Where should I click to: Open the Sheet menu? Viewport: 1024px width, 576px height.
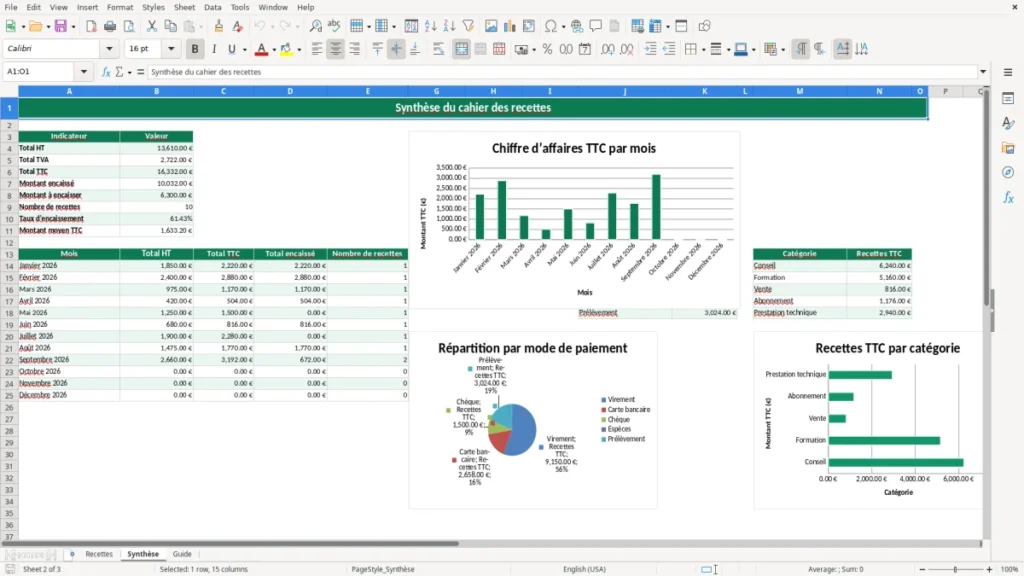pyautogui.click(x=184, y=7)
